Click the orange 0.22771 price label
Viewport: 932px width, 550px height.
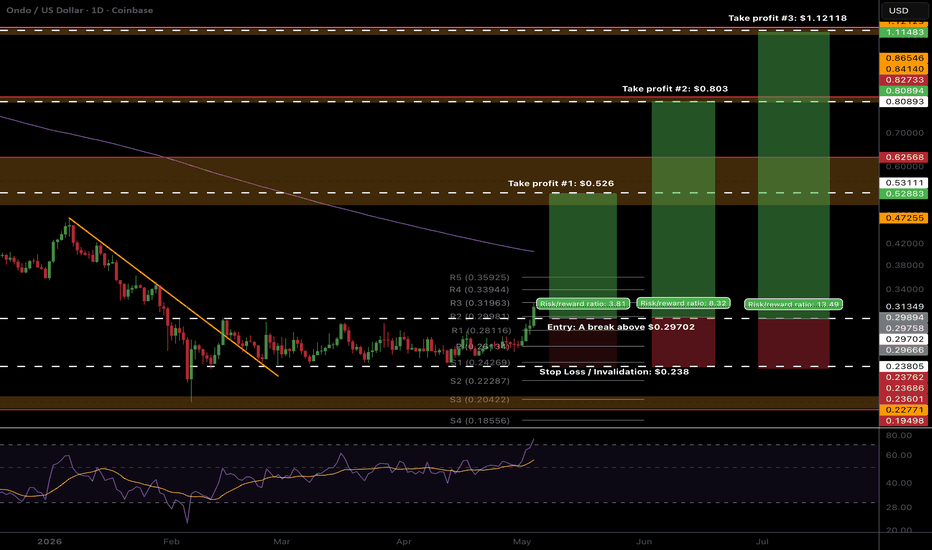click(903, 410)
